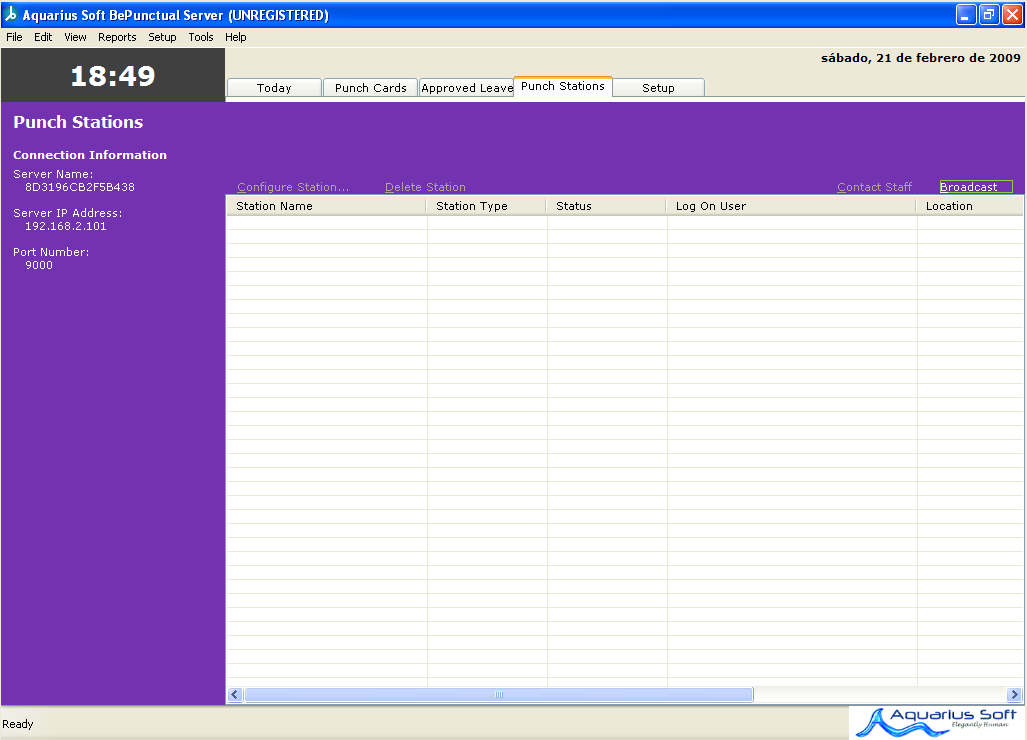Open the Edit menu
The width and height of the screenshot is (1027, 740).
[x=43, y=37]
